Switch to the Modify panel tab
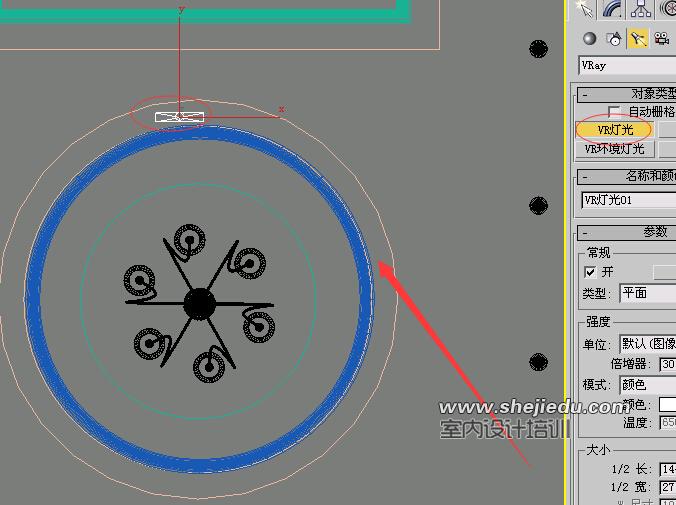676x505 pixels. (x=613, y=9)
